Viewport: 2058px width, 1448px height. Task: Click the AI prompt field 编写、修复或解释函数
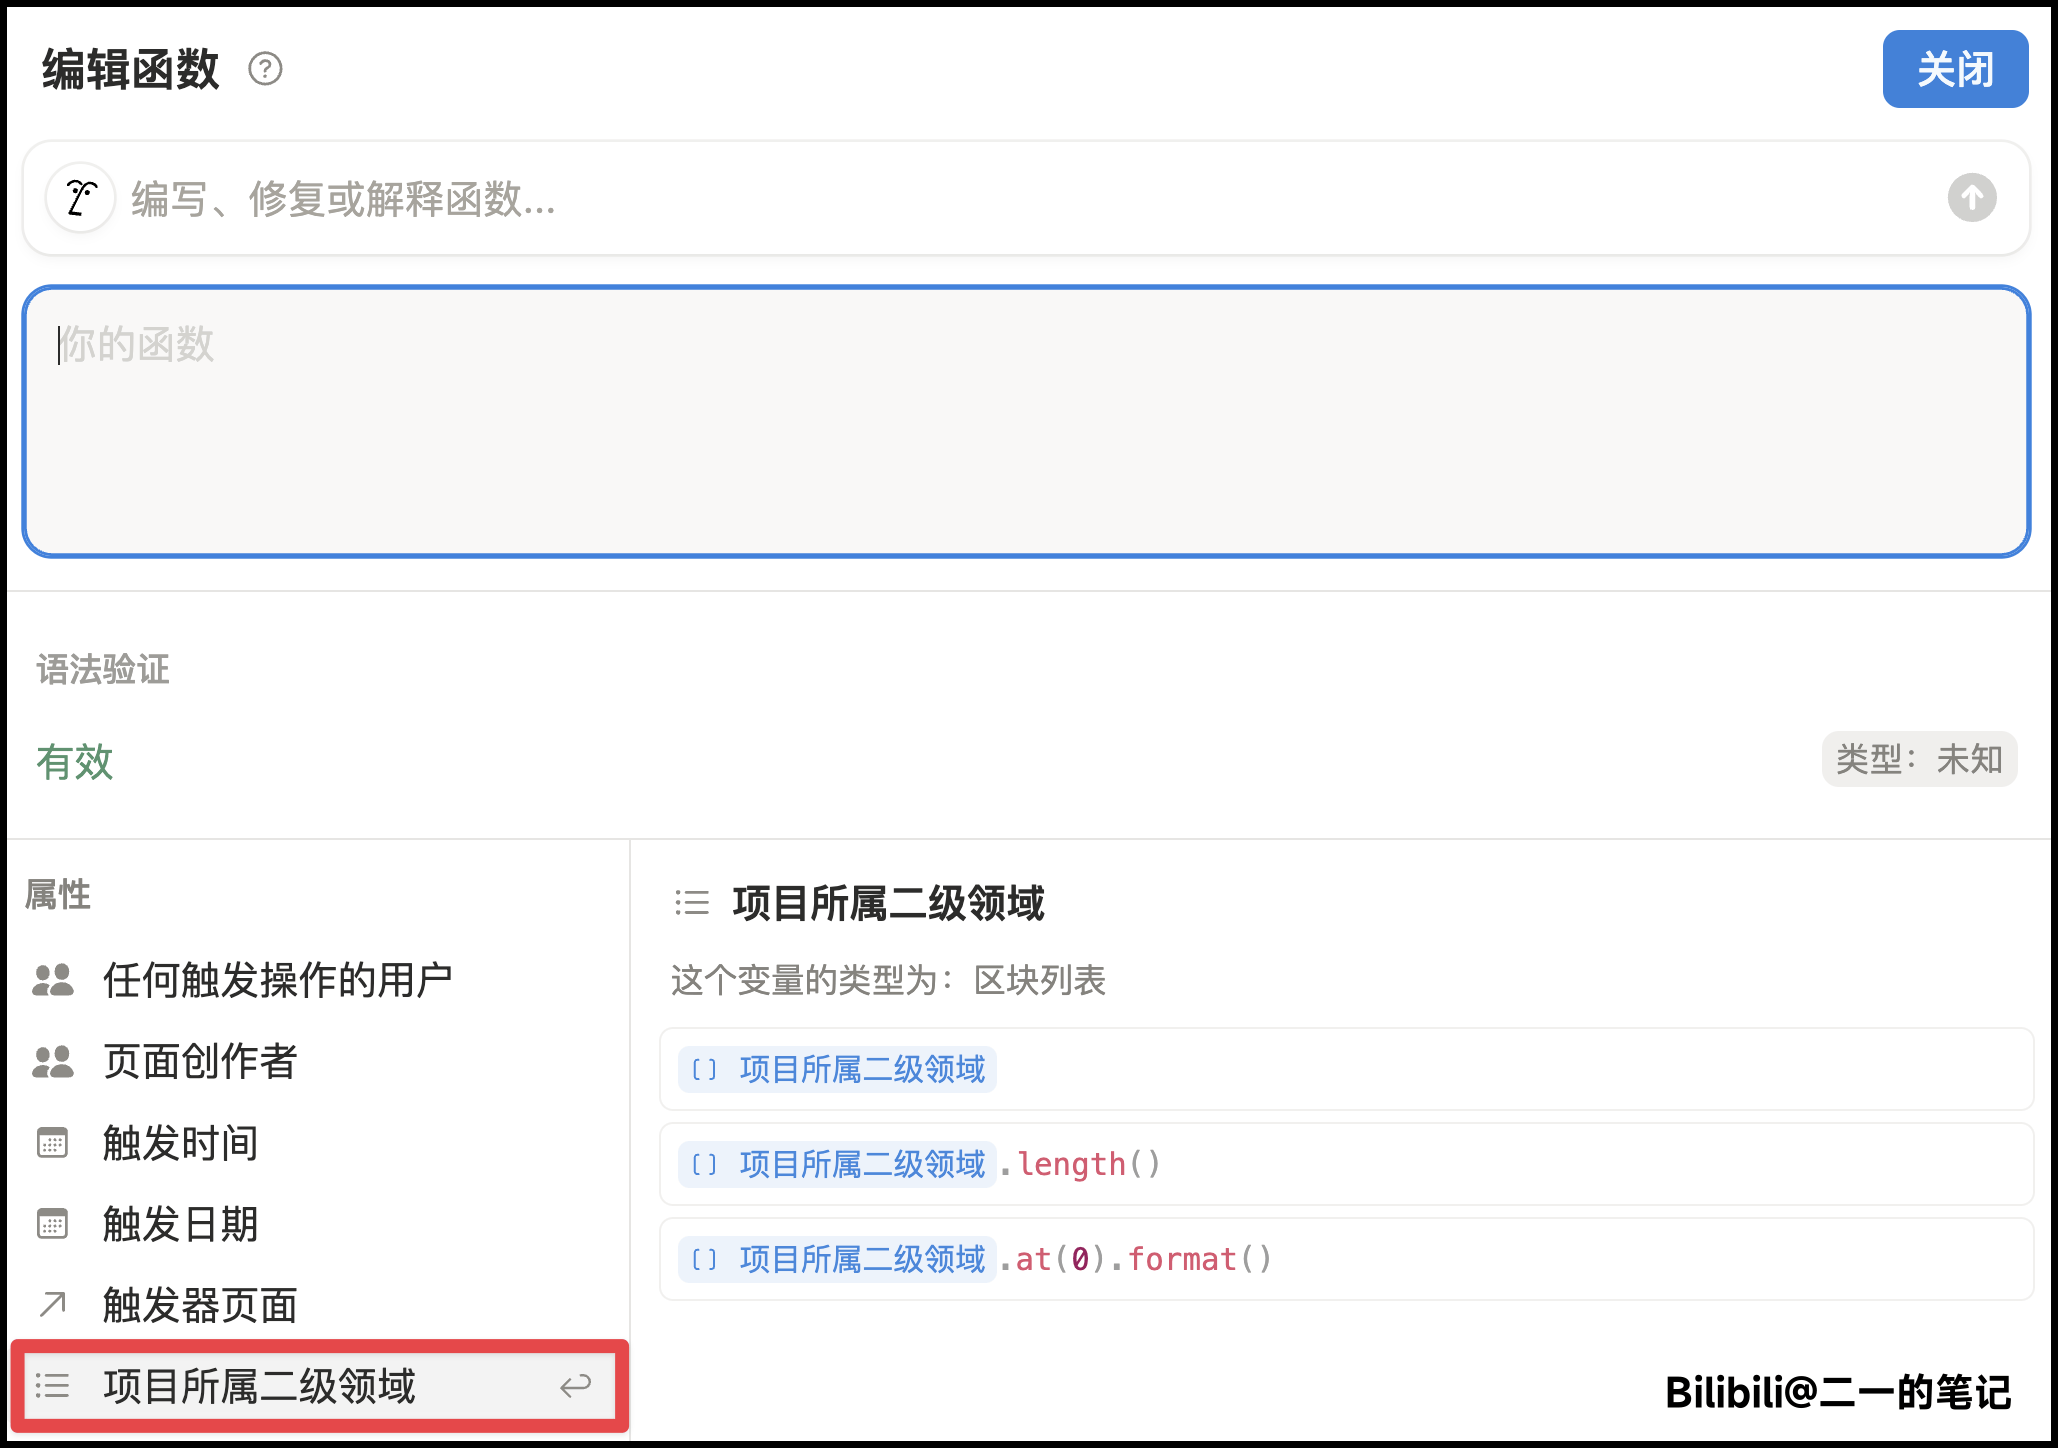pyautogui.click(x=1000, y=198)
